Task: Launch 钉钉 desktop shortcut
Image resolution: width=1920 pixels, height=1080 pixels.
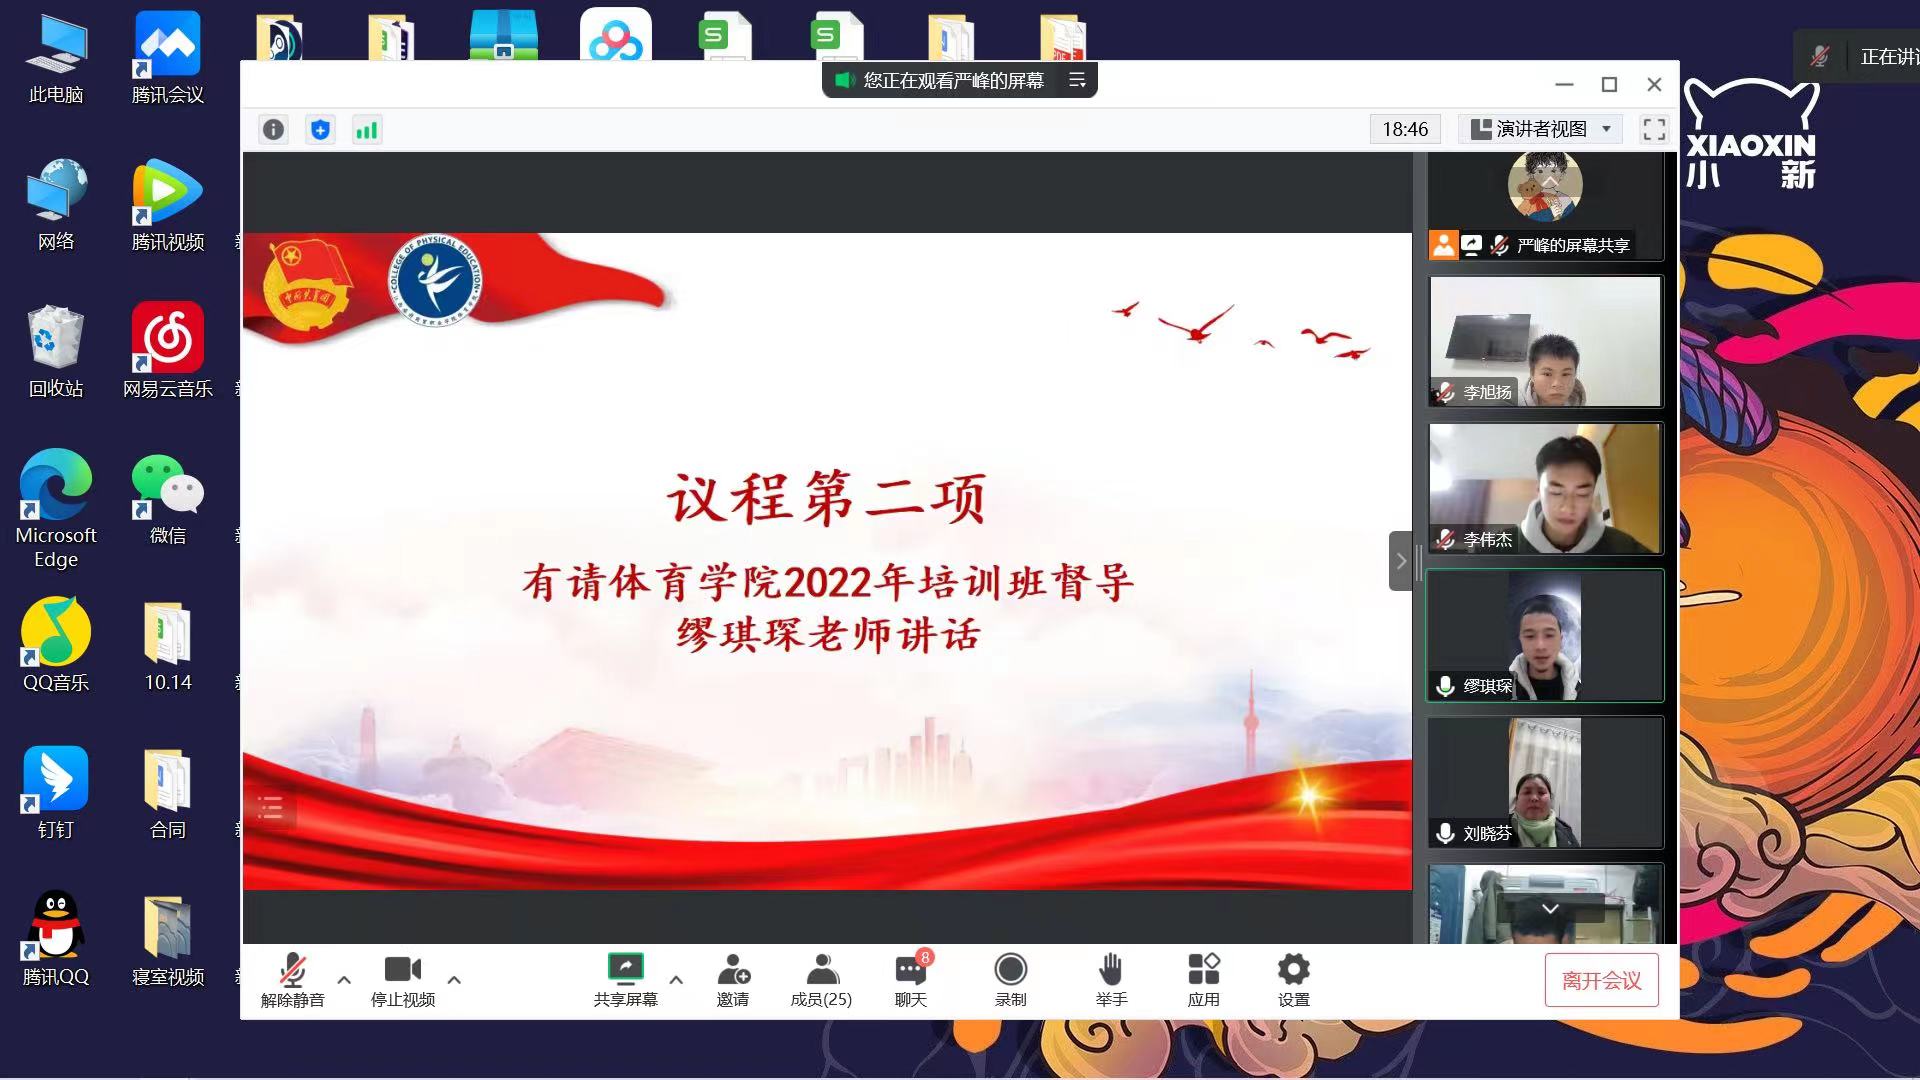Action: (56, 793)
